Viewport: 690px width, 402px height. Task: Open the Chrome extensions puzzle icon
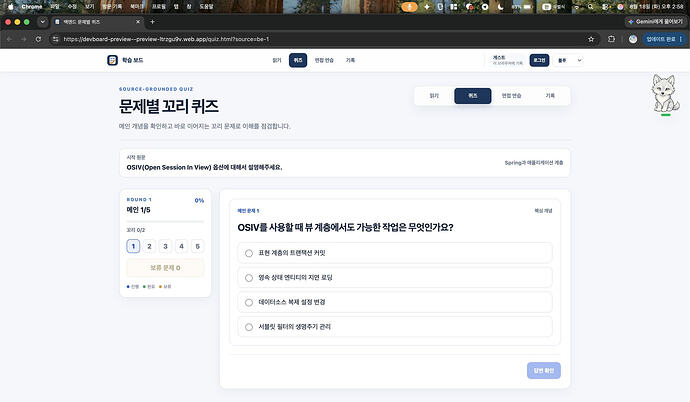[611, 39]
